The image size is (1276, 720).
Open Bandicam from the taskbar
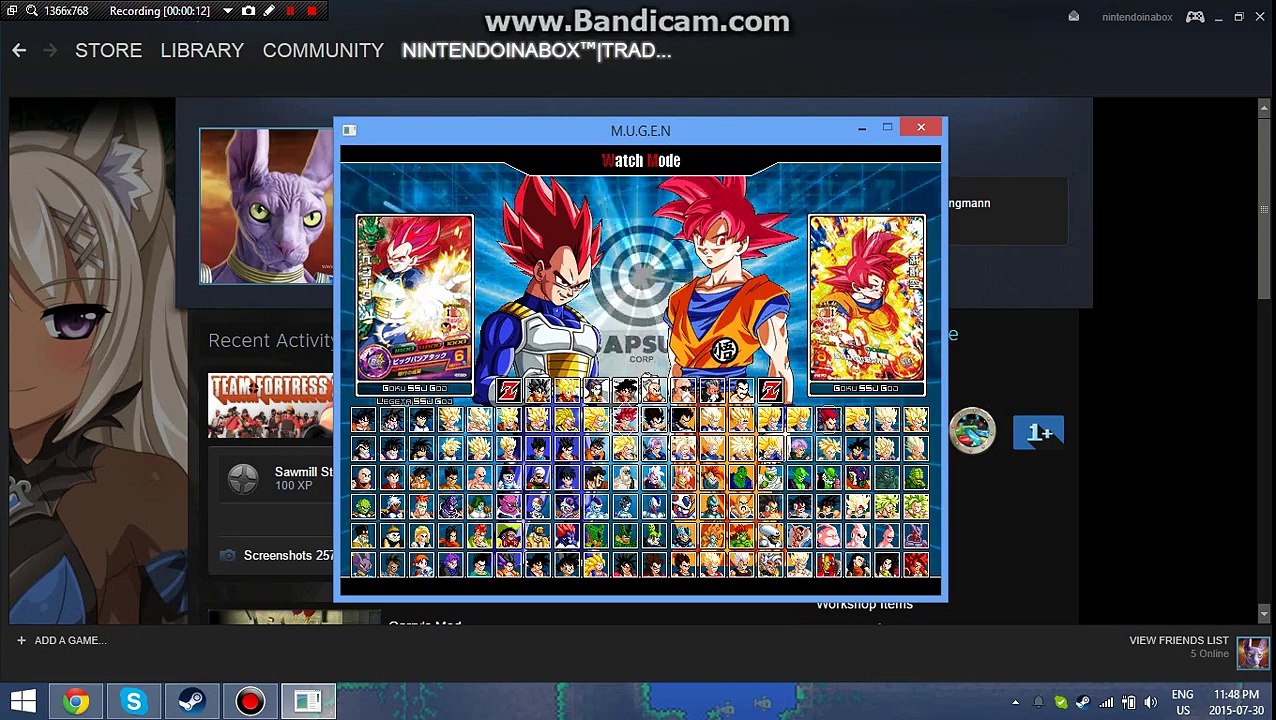(x=249, y=702)
